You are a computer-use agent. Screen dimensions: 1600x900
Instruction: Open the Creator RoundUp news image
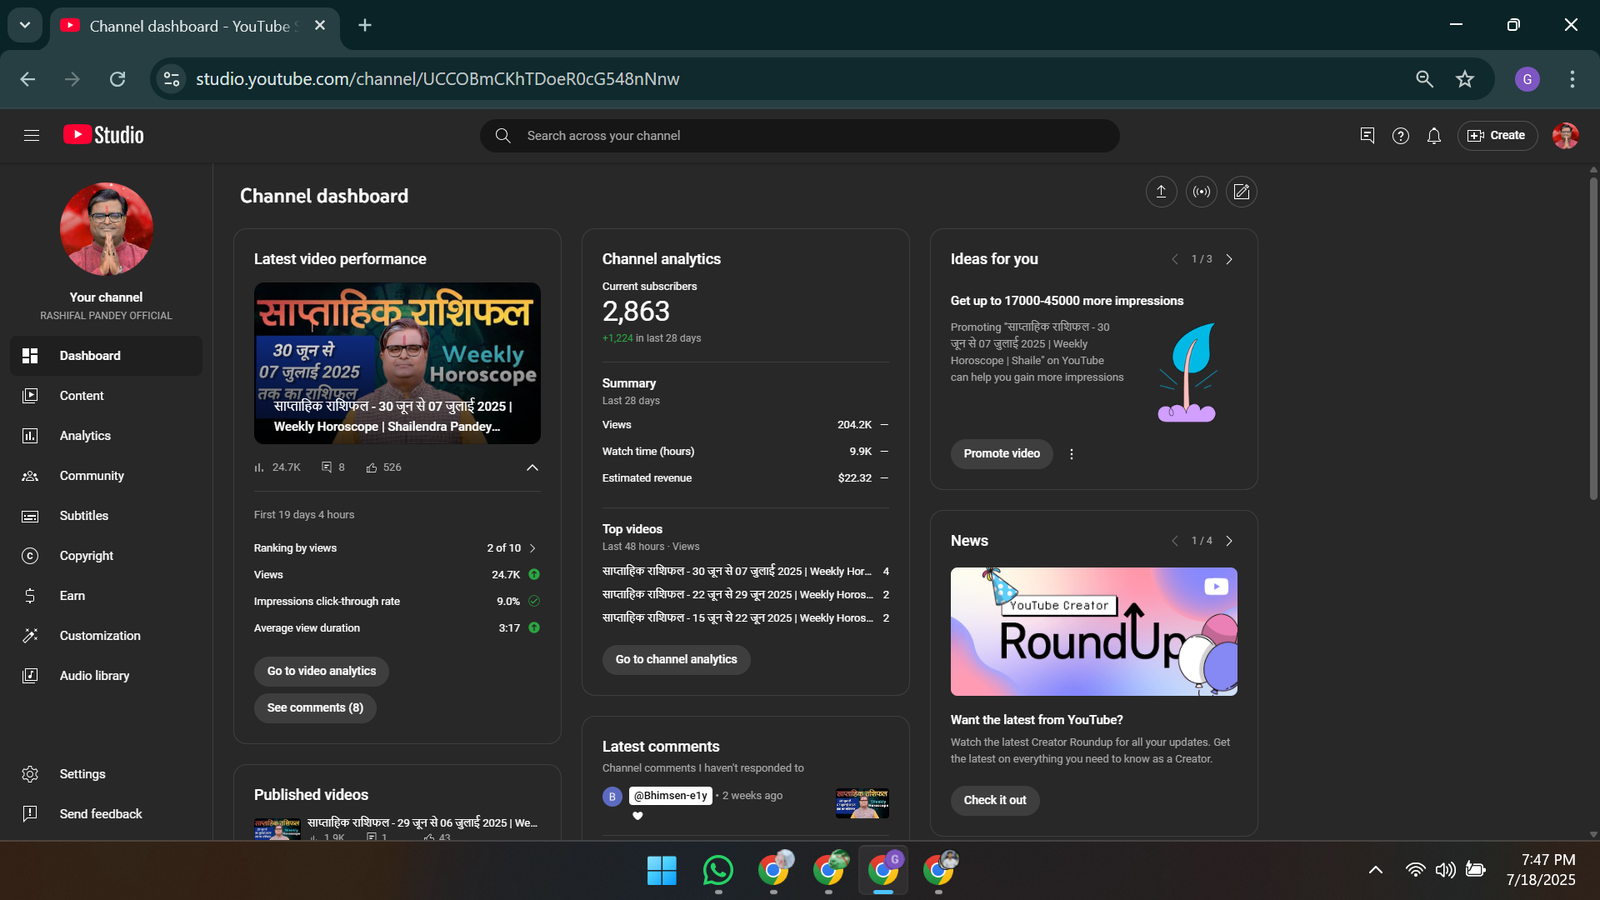pyautogui.click(x=1094, y=632)
